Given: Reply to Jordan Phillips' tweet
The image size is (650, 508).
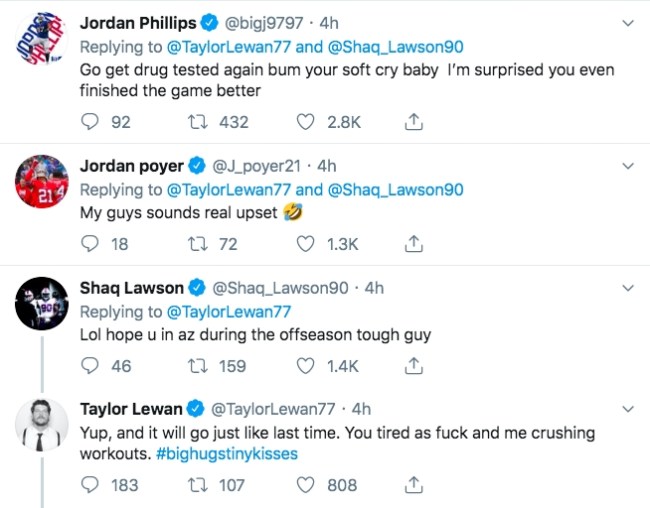Looking at the screenshot, I should [90, 122].
